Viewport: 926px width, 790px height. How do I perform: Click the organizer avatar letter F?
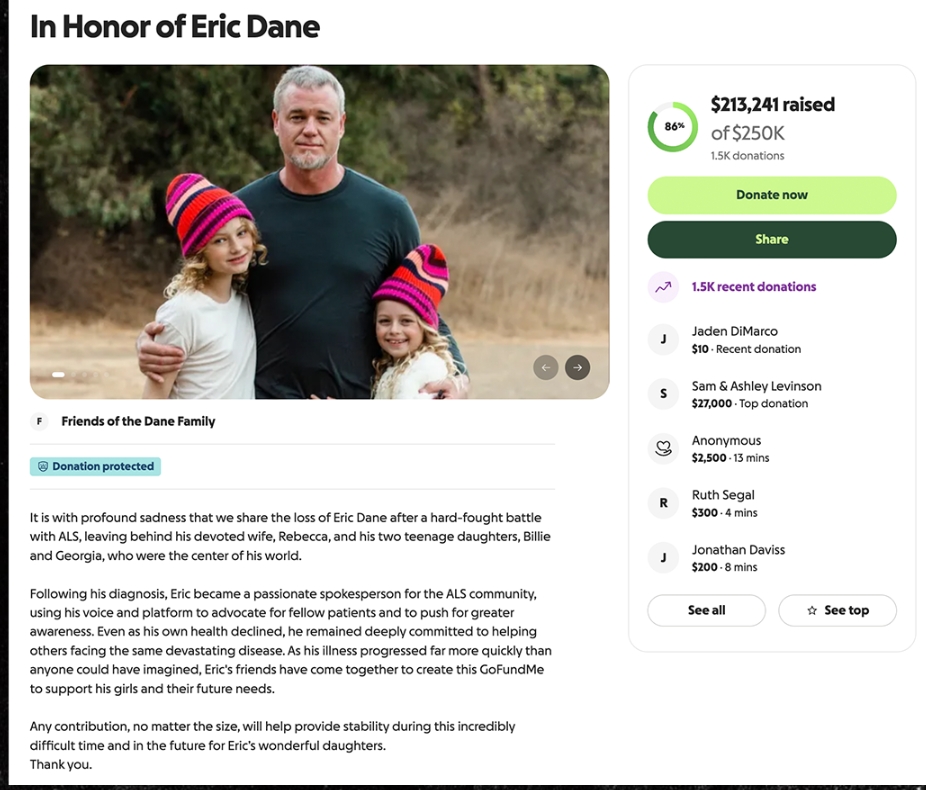point(40,422)
